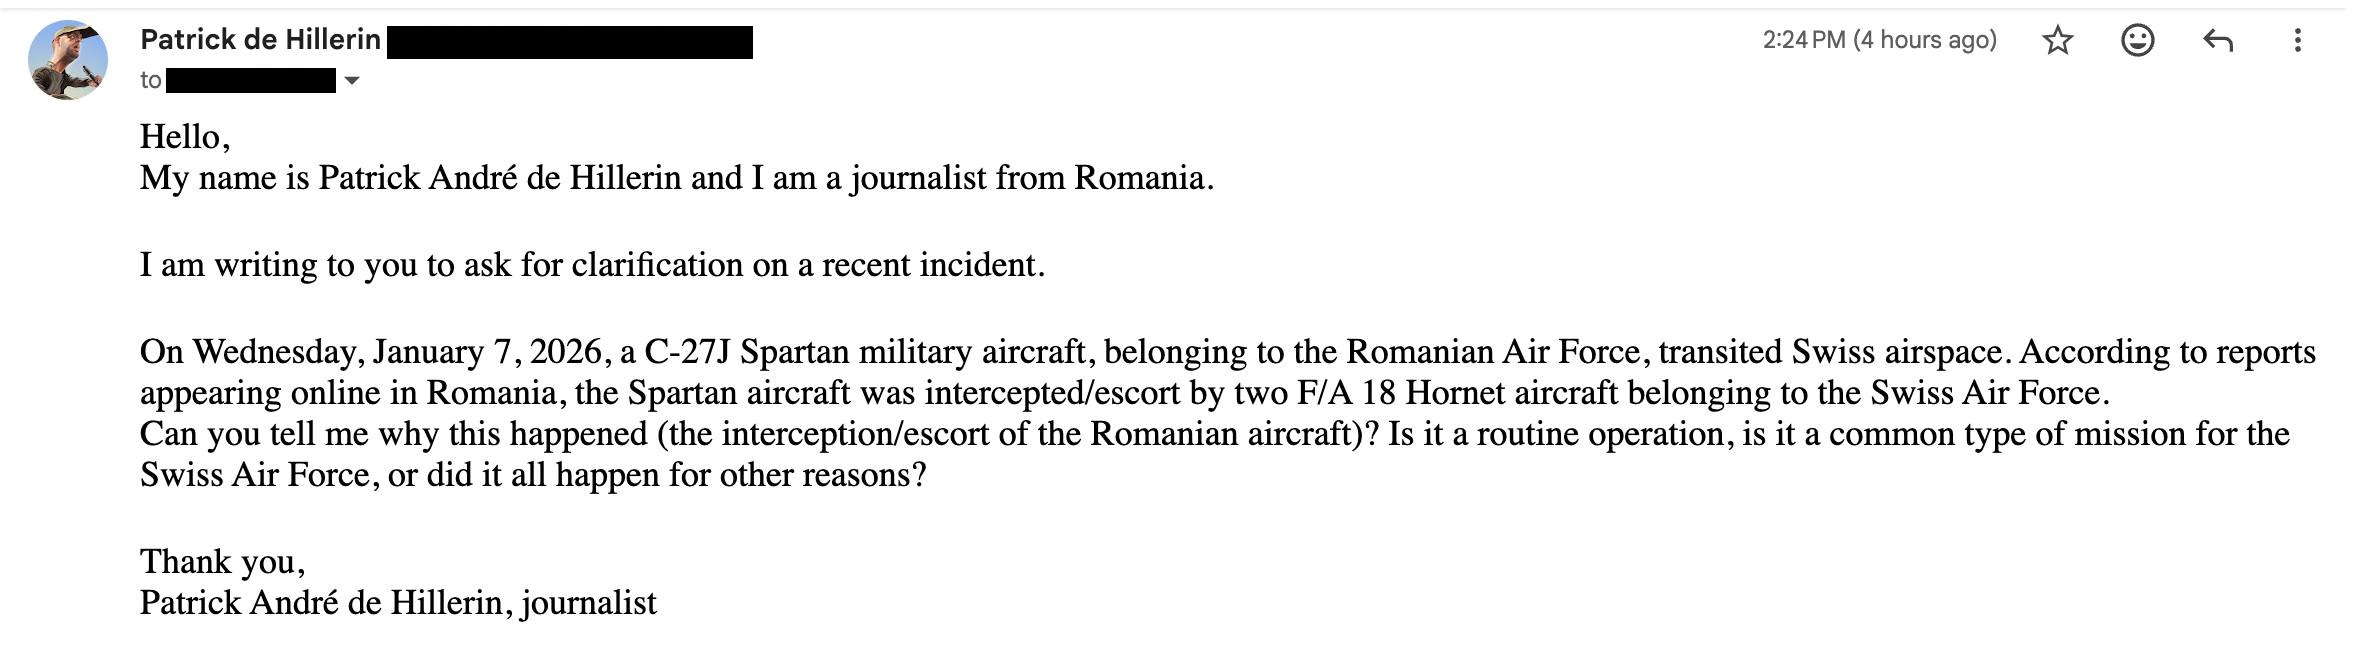Click the redacted sender email address
Viewport: 2358px width, 672px height.
pyautogui.click(x=569, y=43)
